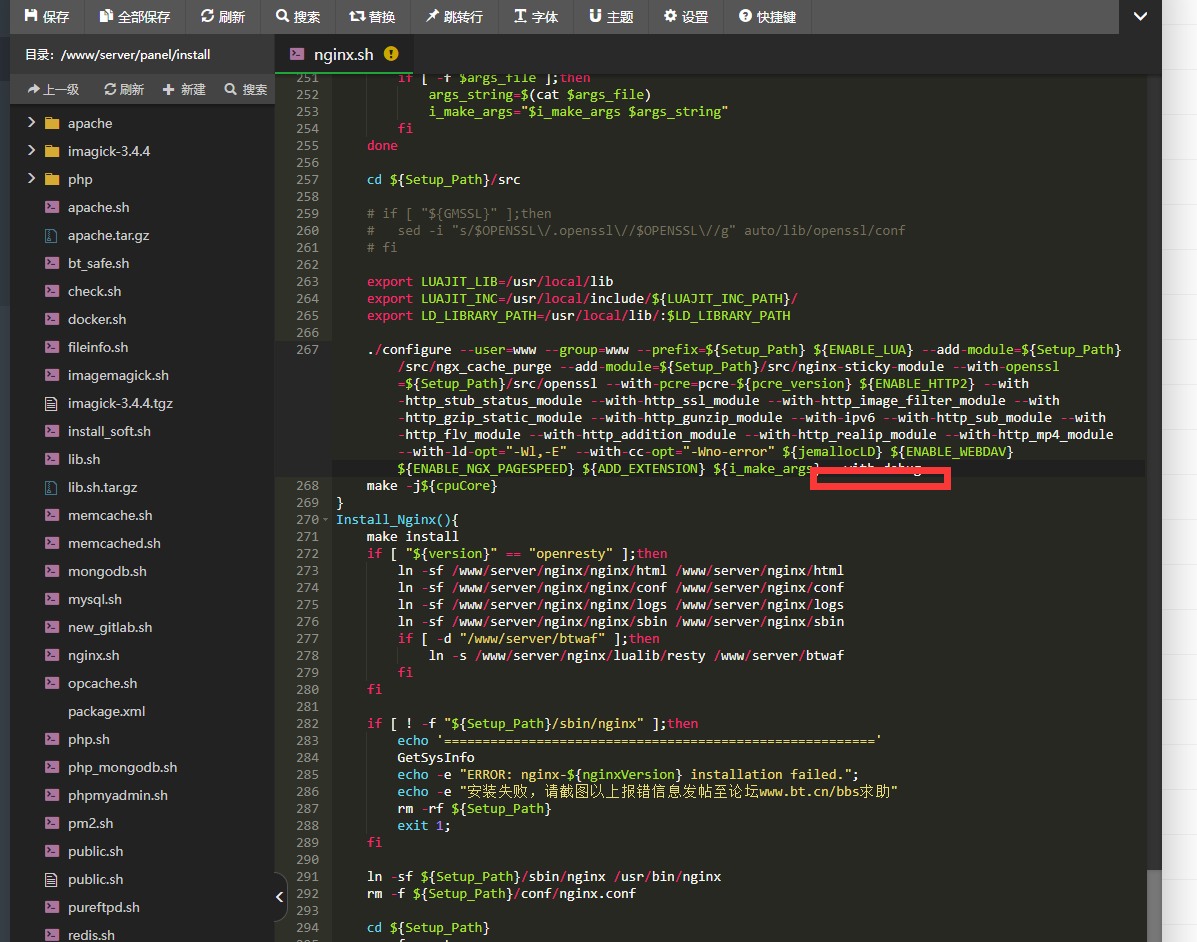
Task: Open the 设置 editor settings
Action: coord(686,16)
